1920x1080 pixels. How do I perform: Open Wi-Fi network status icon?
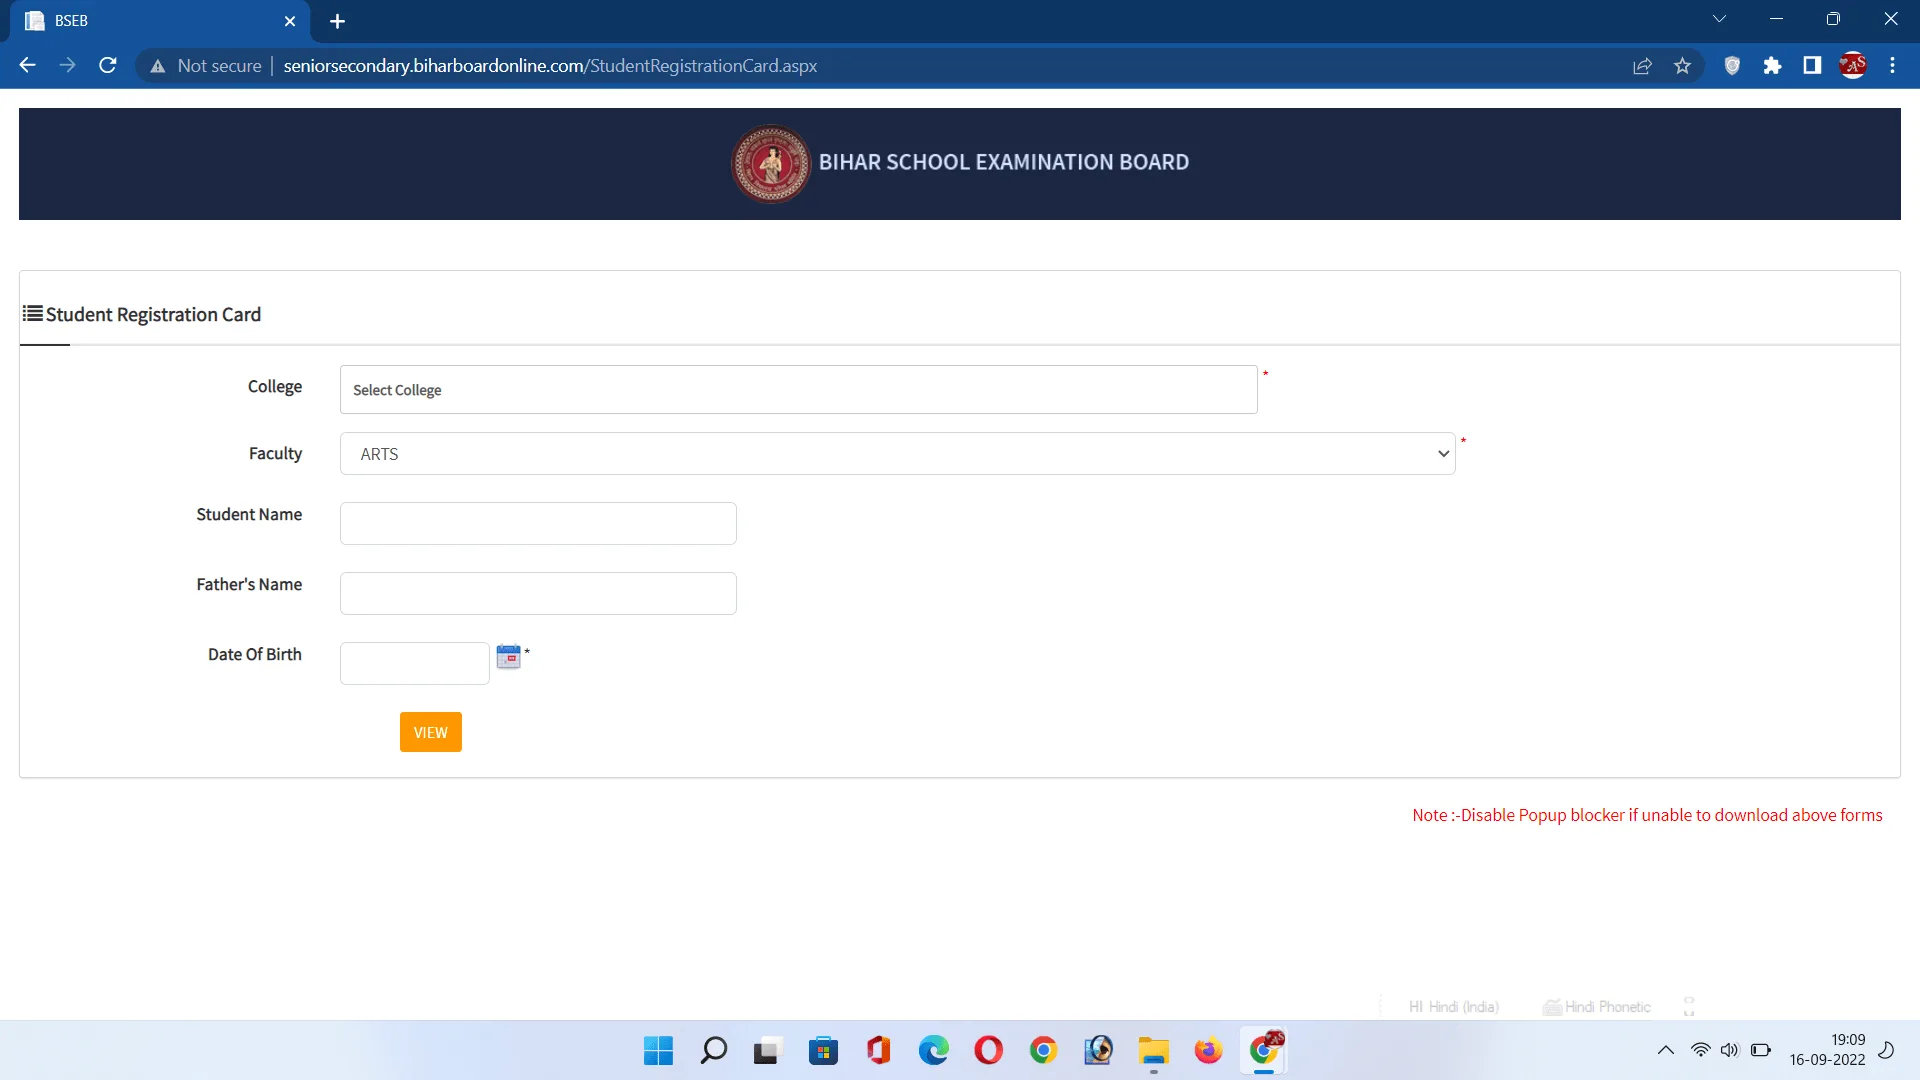tap(1700, 1050)
